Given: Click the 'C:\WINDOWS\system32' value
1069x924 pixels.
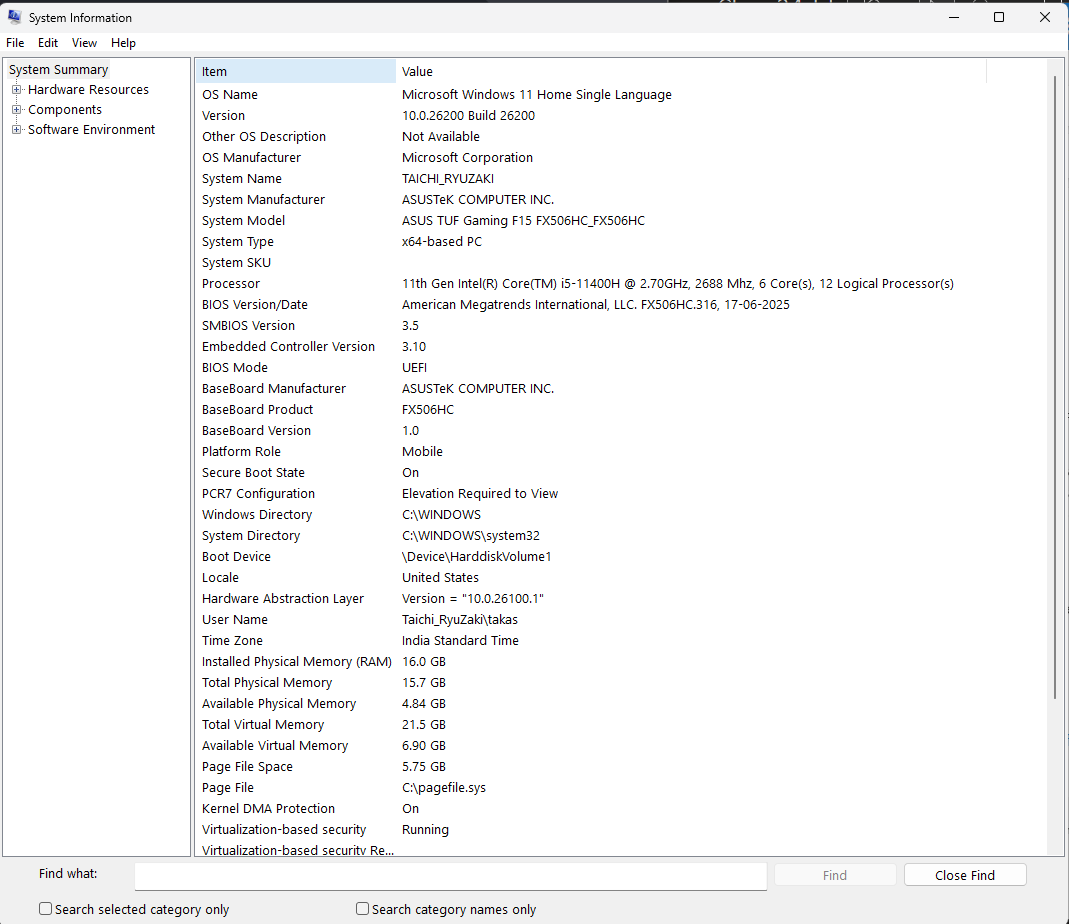Looking at the screenshot, I should click(470, 536).
